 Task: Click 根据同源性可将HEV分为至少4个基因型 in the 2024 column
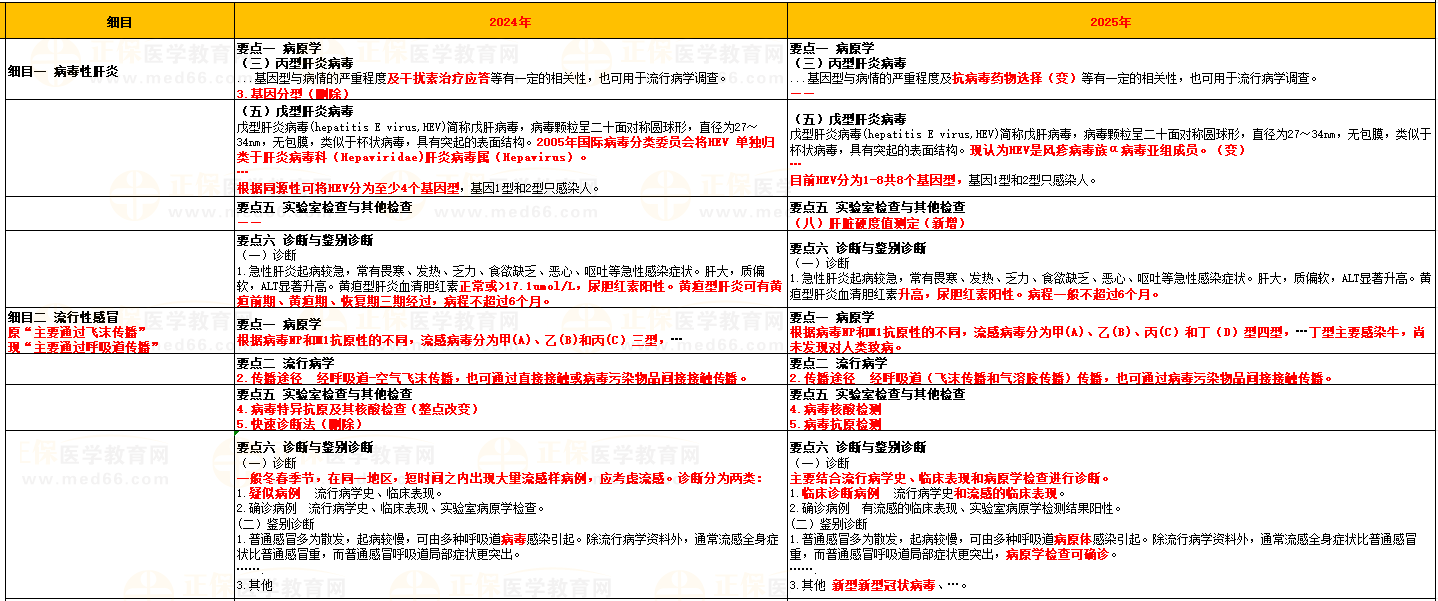coord(348,187)
